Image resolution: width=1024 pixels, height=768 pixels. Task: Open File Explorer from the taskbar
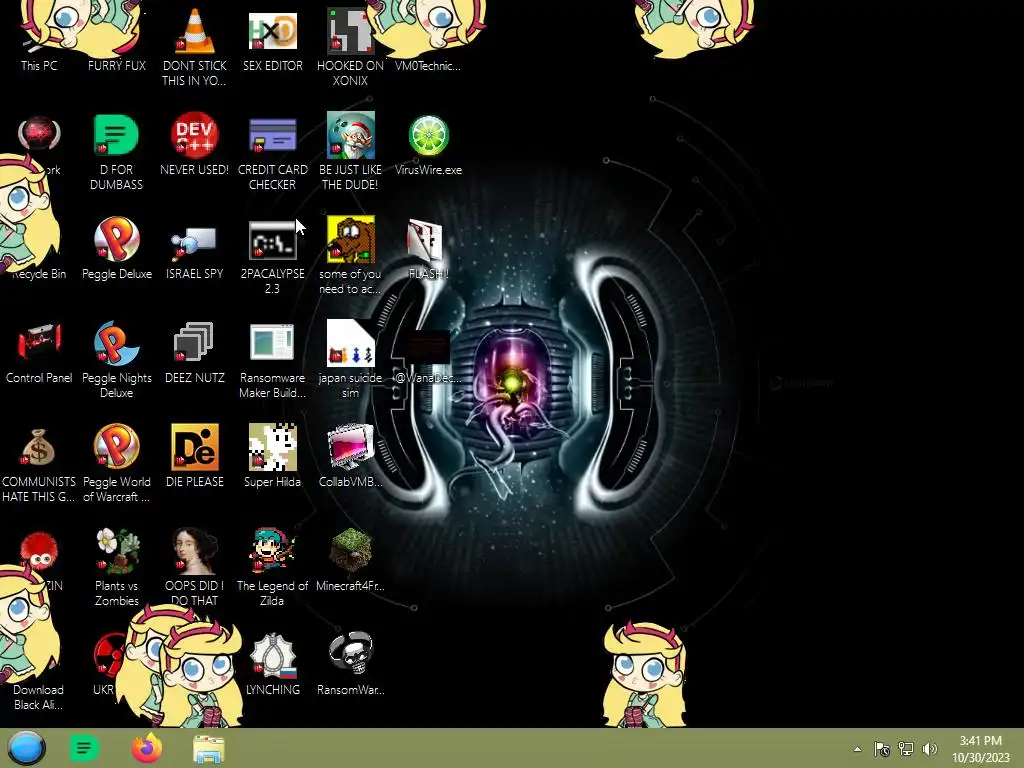[209, 749]
